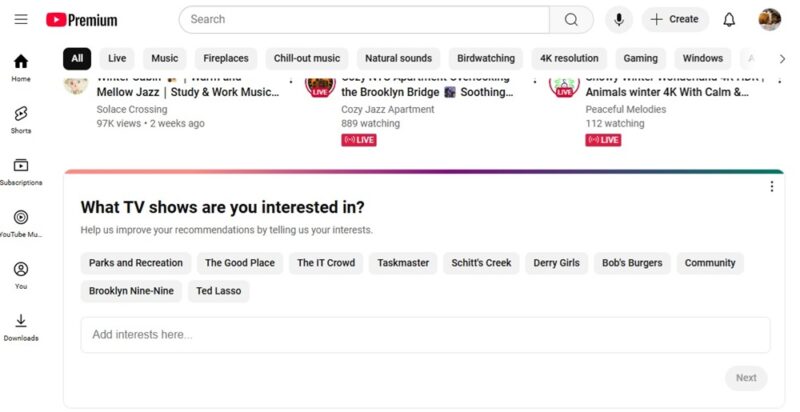
Task: Click the search magnifier button
Action: [571, 19]
